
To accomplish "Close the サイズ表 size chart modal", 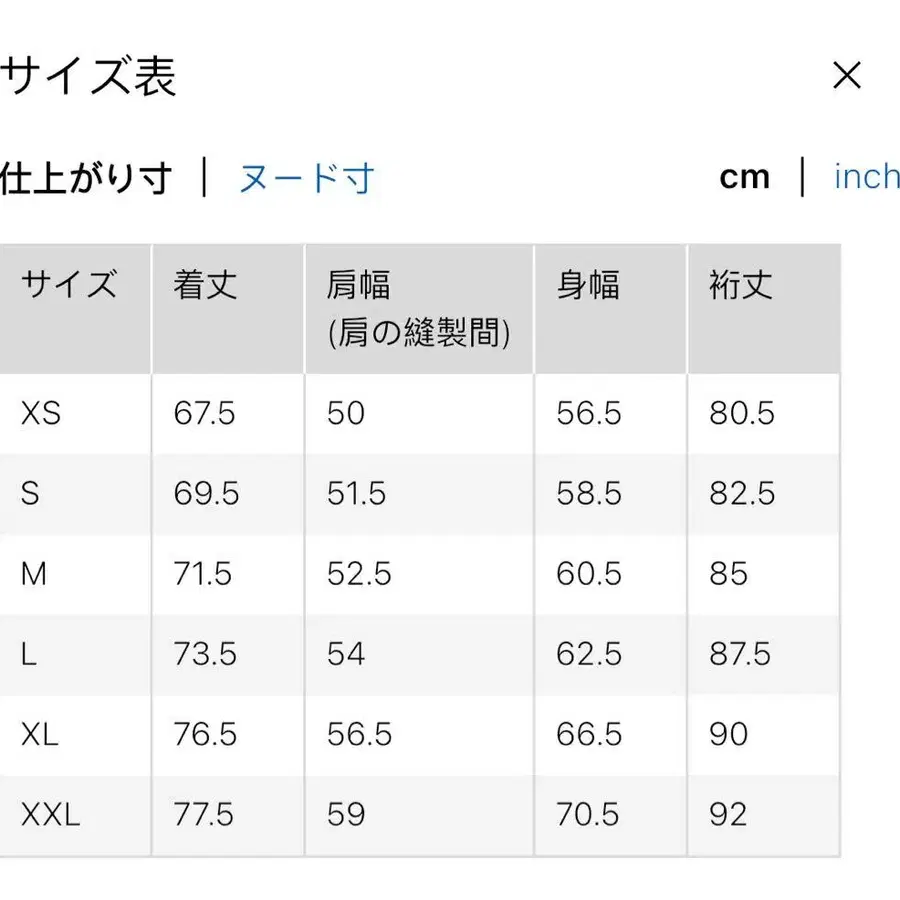I will pos(847,76).
